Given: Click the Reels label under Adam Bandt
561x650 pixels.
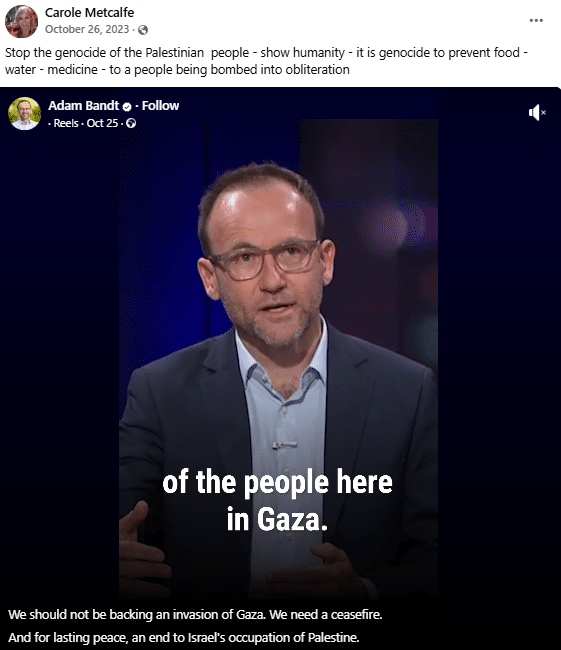Looking at the screenshot, I should pos(66,123).
